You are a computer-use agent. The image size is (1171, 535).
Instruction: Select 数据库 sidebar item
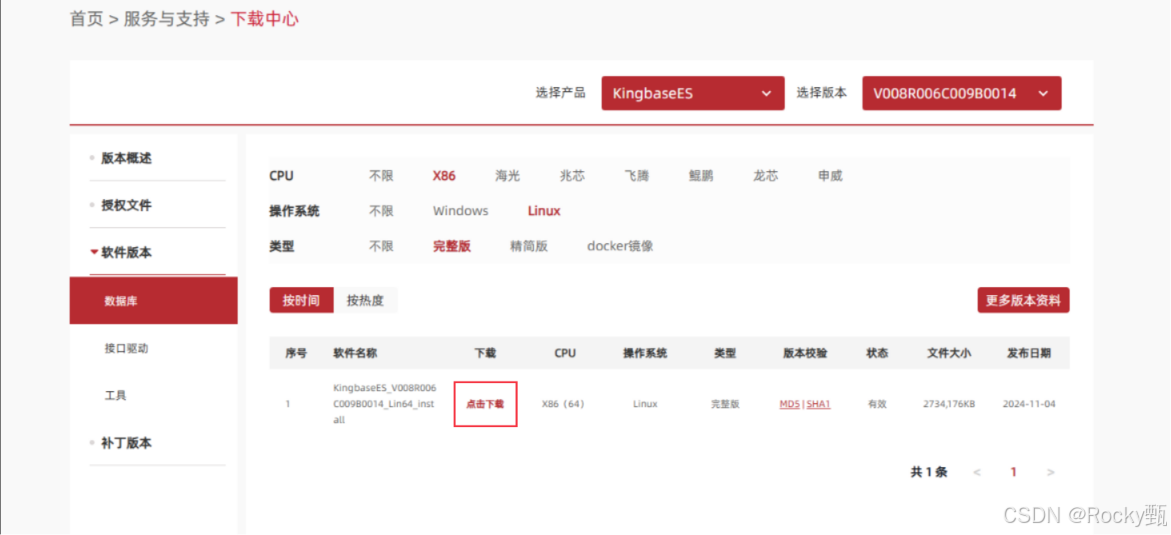pos(154,300)
